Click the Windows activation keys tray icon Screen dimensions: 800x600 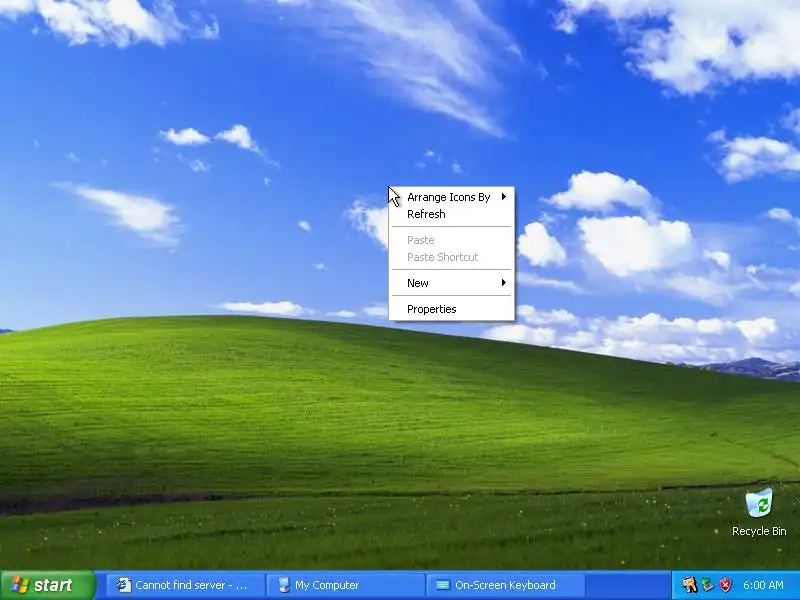[689, 585]
